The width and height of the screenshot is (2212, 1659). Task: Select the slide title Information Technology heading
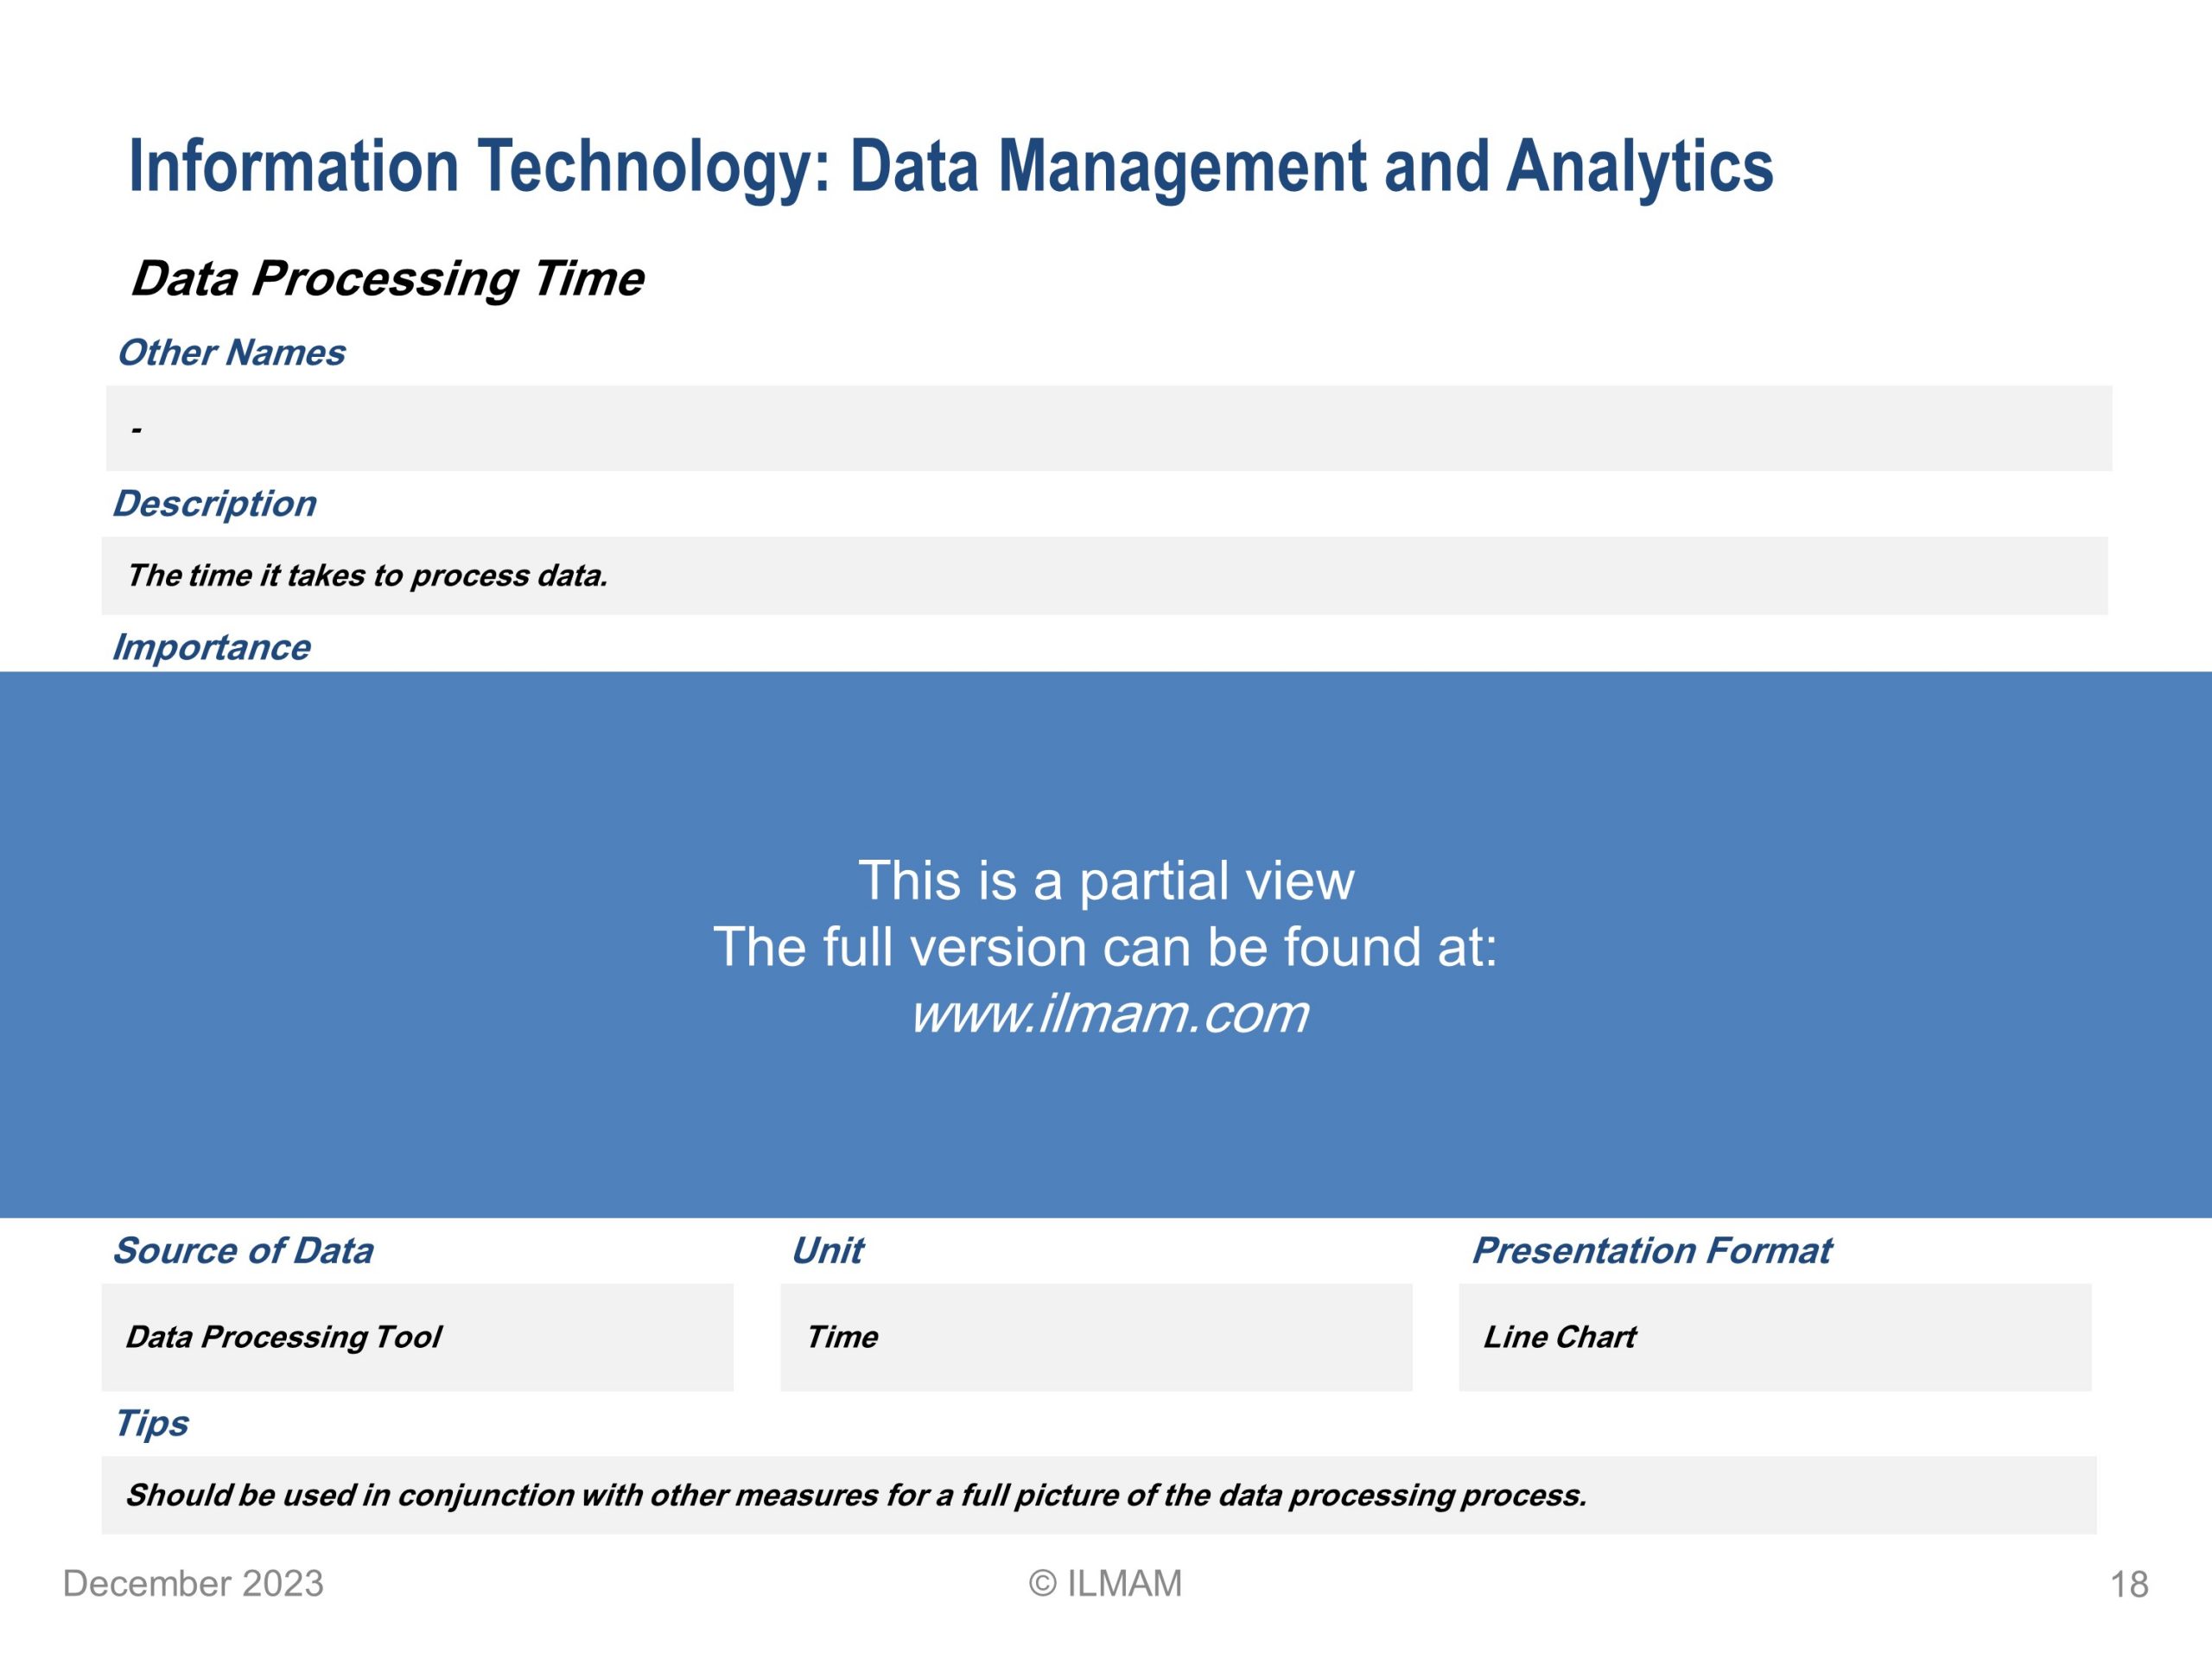(951, 166)
